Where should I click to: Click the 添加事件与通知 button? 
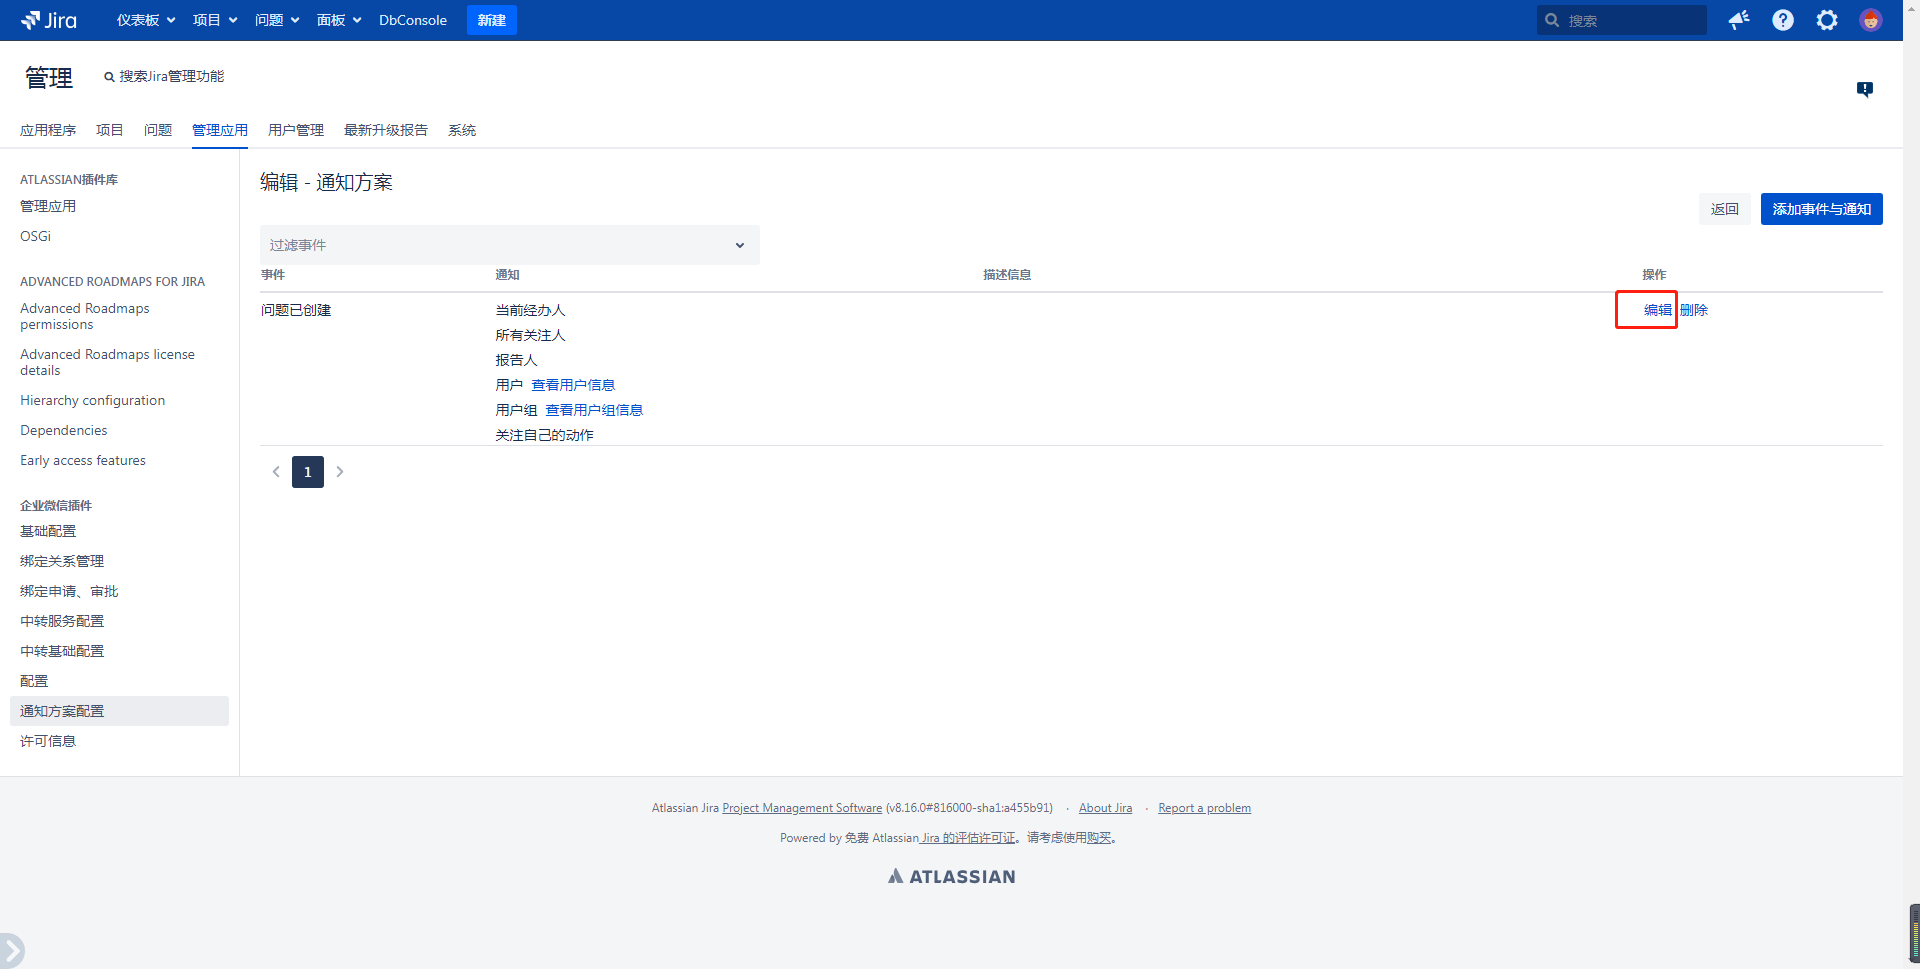(1821, 209)
